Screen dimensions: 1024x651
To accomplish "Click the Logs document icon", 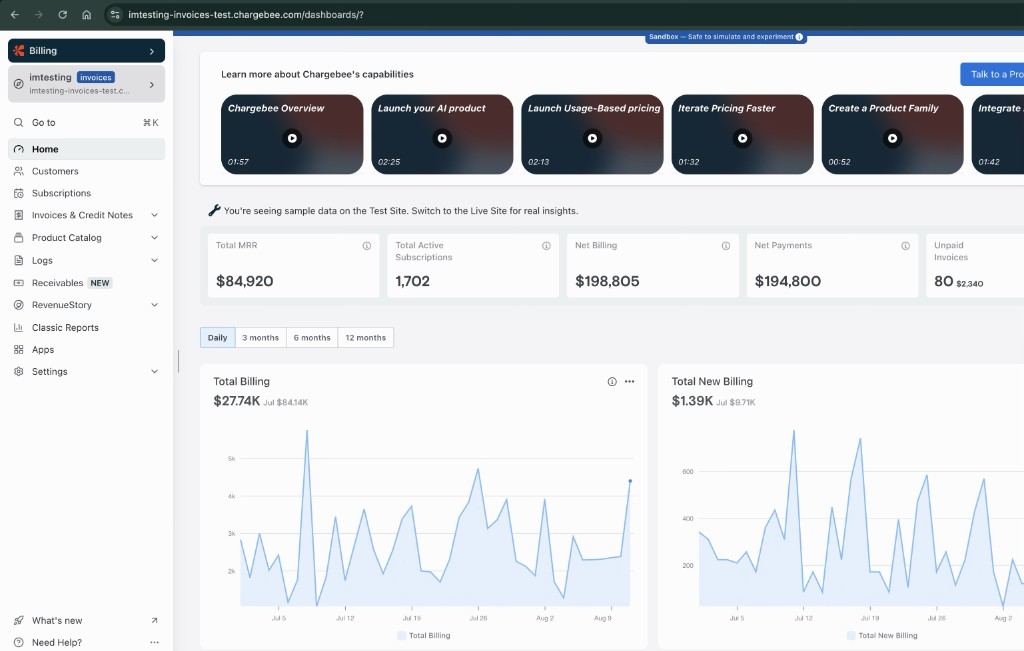I will pyautogui.click(x=18, y=261).
